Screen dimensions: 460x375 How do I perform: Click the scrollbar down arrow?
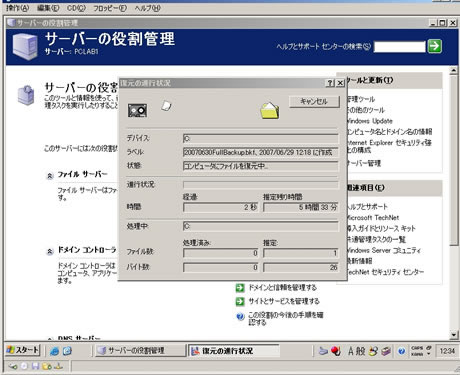[x=453, y=335]
